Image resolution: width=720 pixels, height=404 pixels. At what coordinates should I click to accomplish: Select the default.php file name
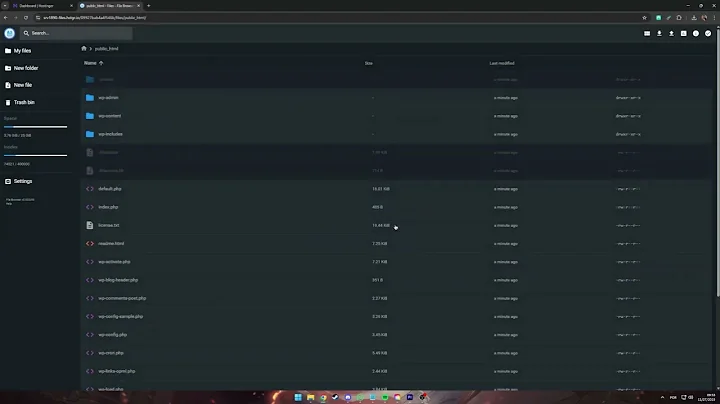pyautogui.click(x=110, y=189)
